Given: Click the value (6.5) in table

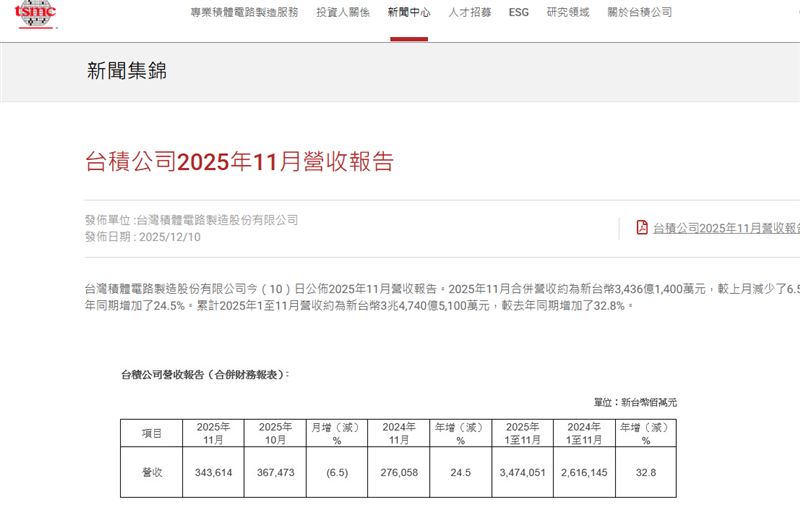Looking at the screenshot, I should point(337,473).
